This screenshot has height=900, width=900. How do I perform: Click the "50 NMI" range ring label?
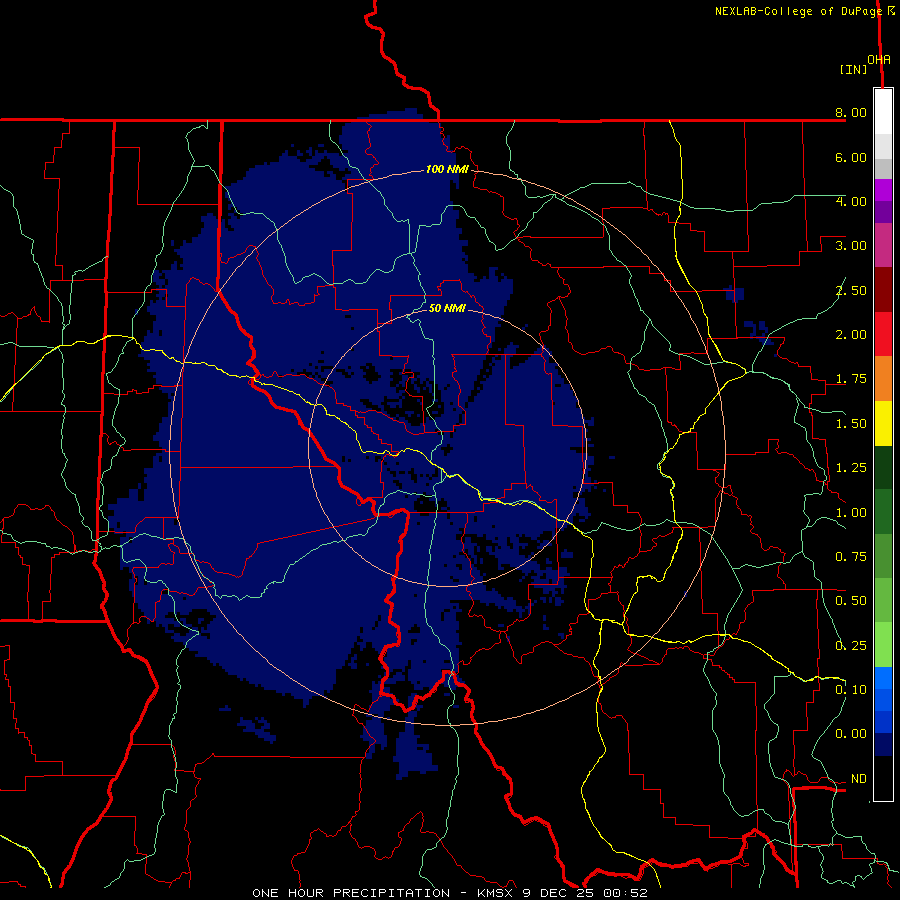(x=447, y=308)
